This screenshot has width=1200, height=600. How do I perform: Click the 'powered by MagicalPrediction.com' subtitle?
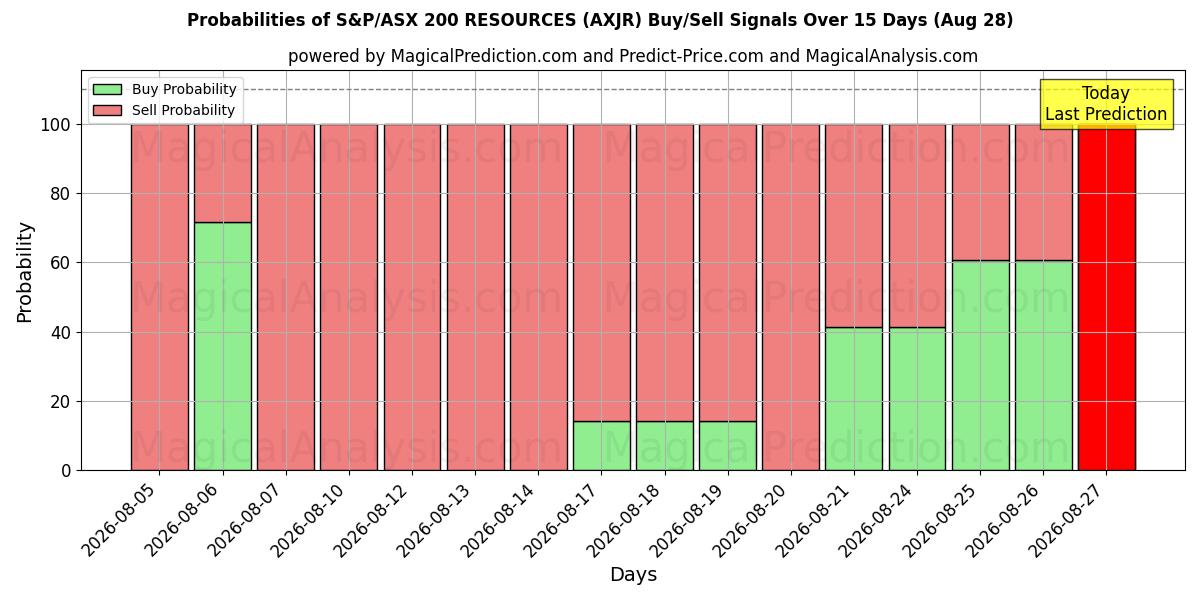(633, 56)
